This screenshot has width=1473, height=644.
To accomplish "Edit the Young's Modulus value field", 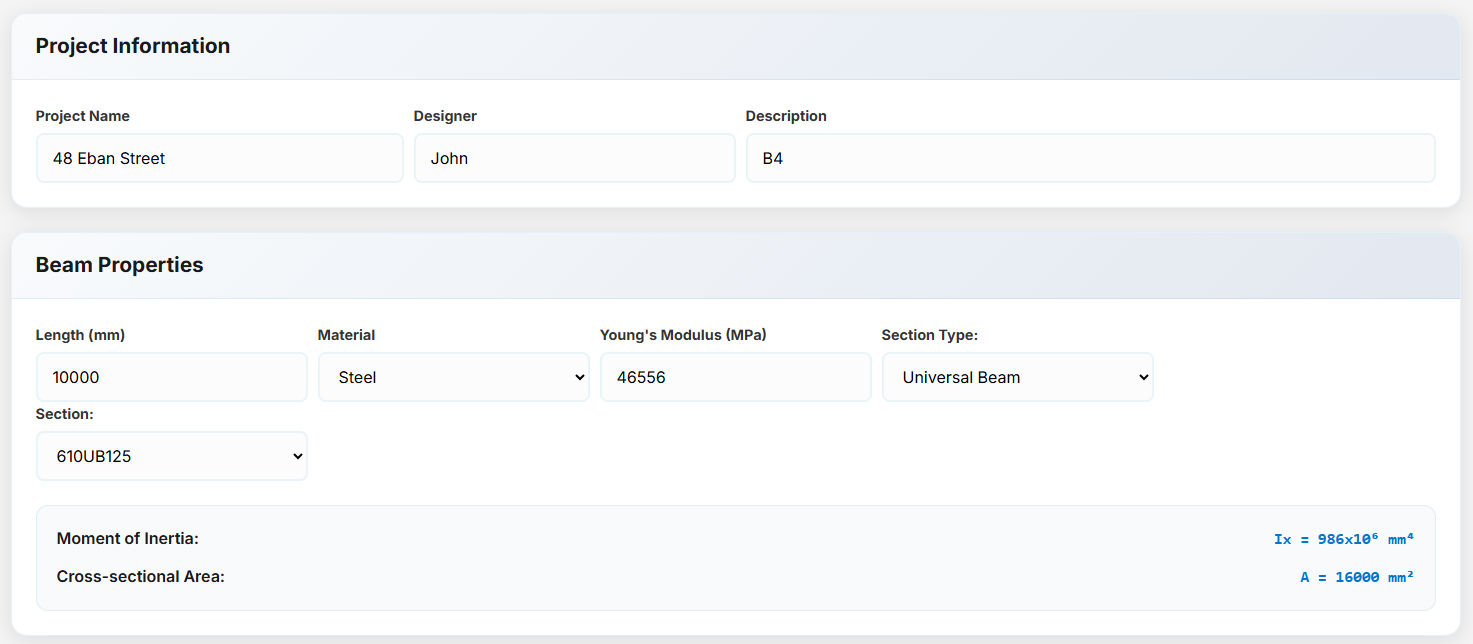I will coord(735,377).
